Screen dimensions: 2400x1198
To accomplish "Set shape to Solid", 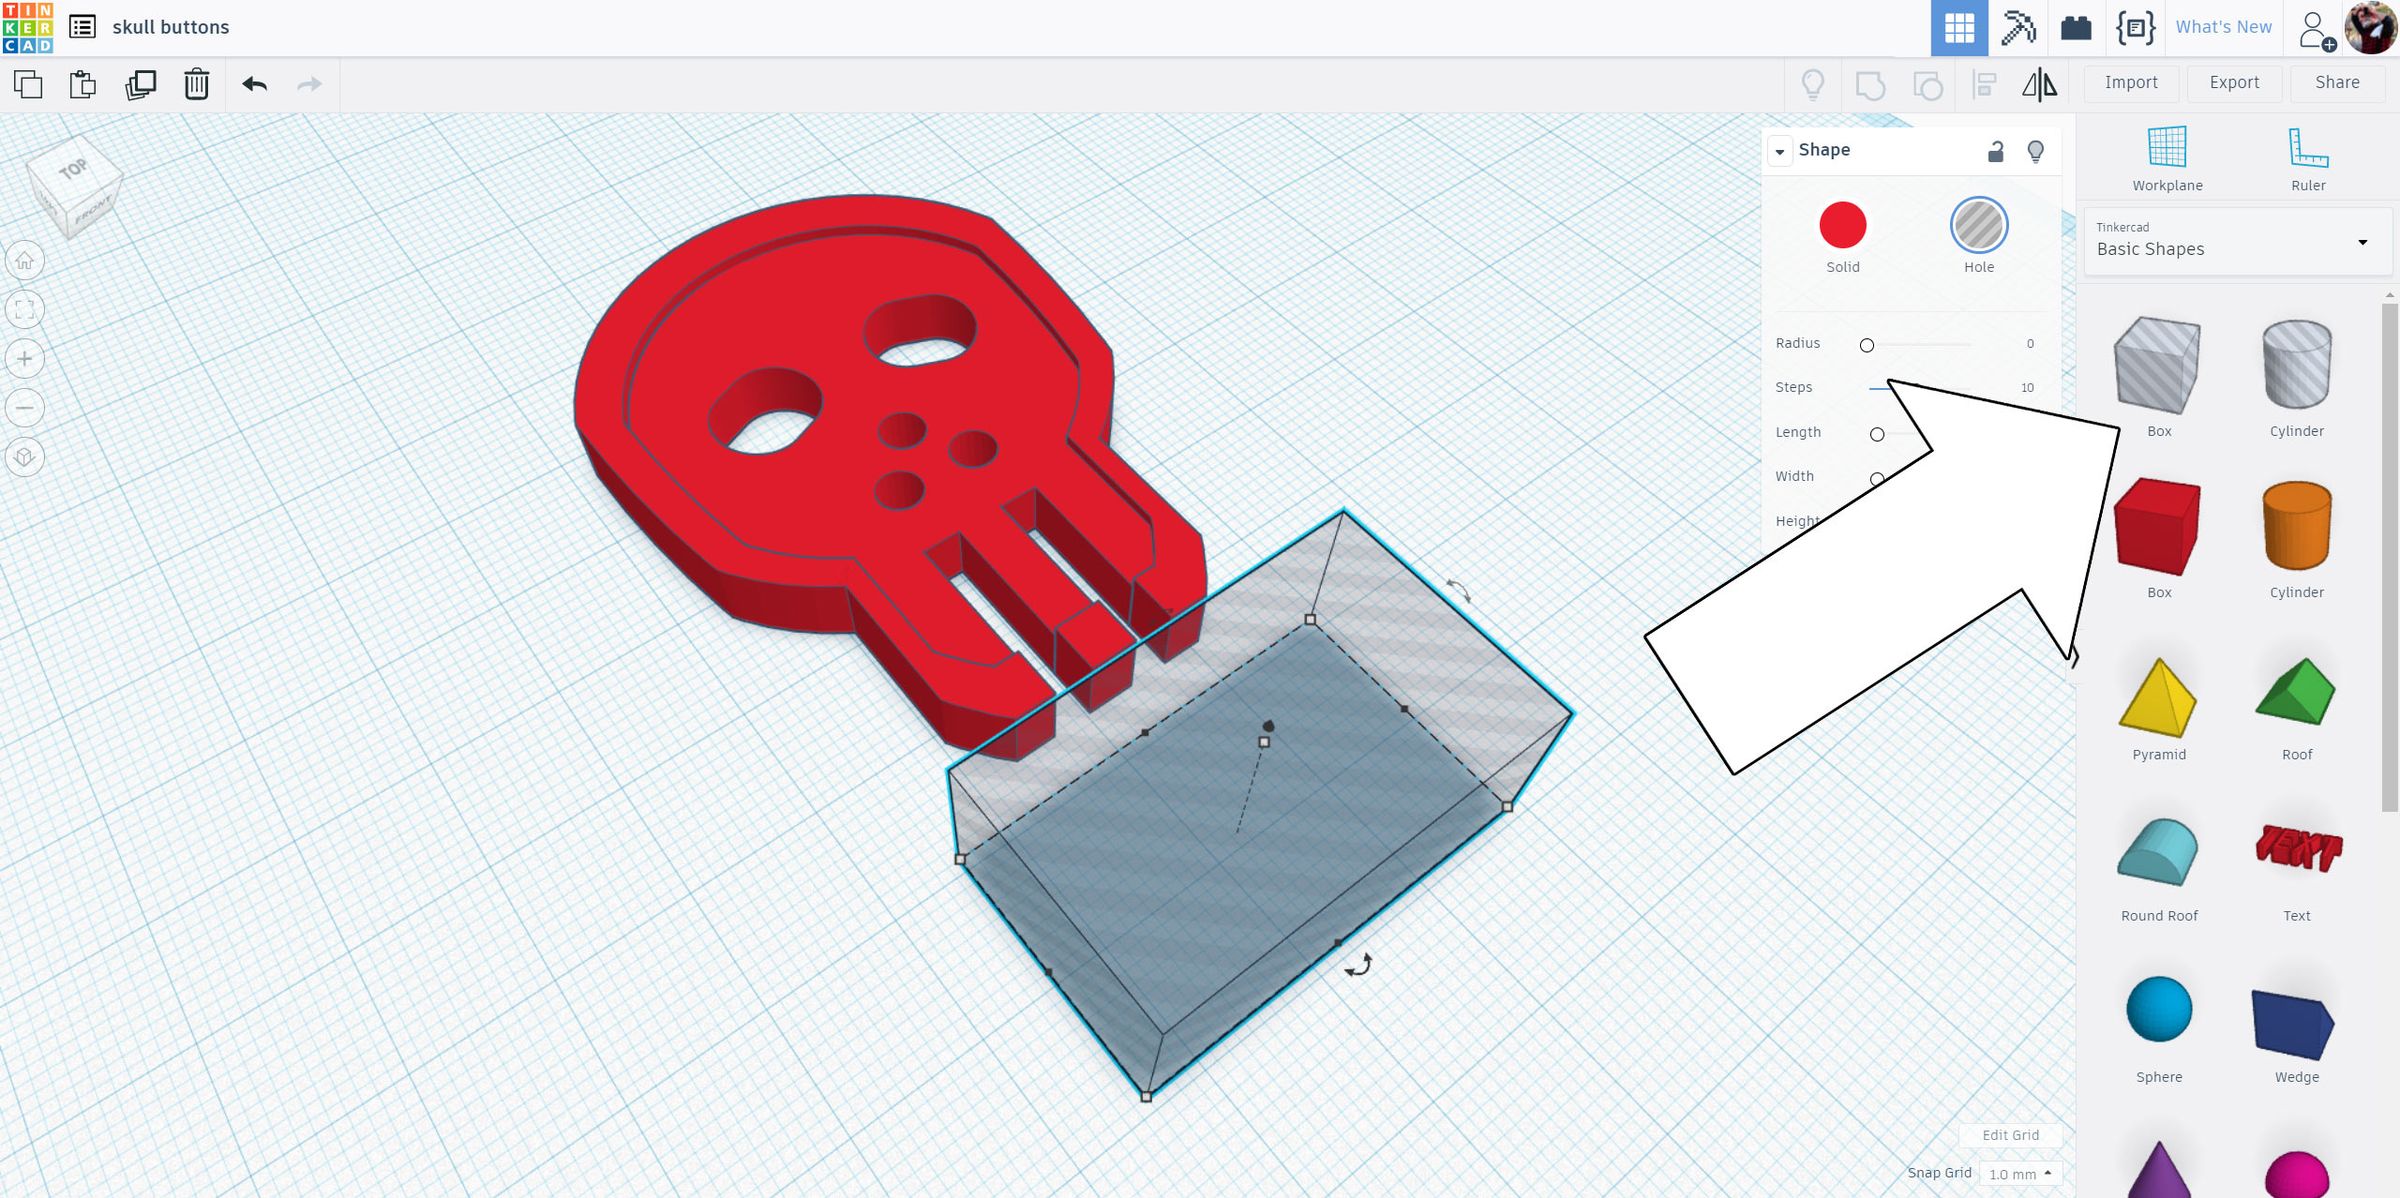I will click(x=1842, y=225).
